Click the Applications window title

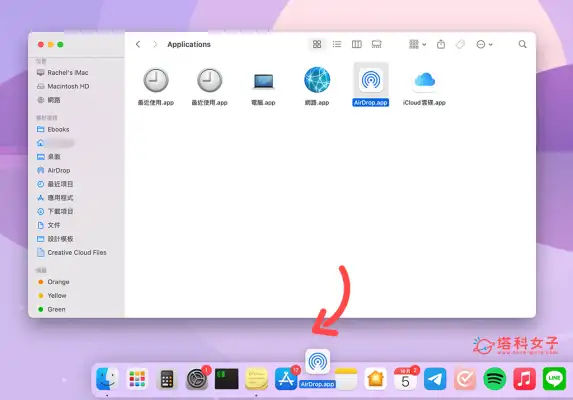(189, 44)
